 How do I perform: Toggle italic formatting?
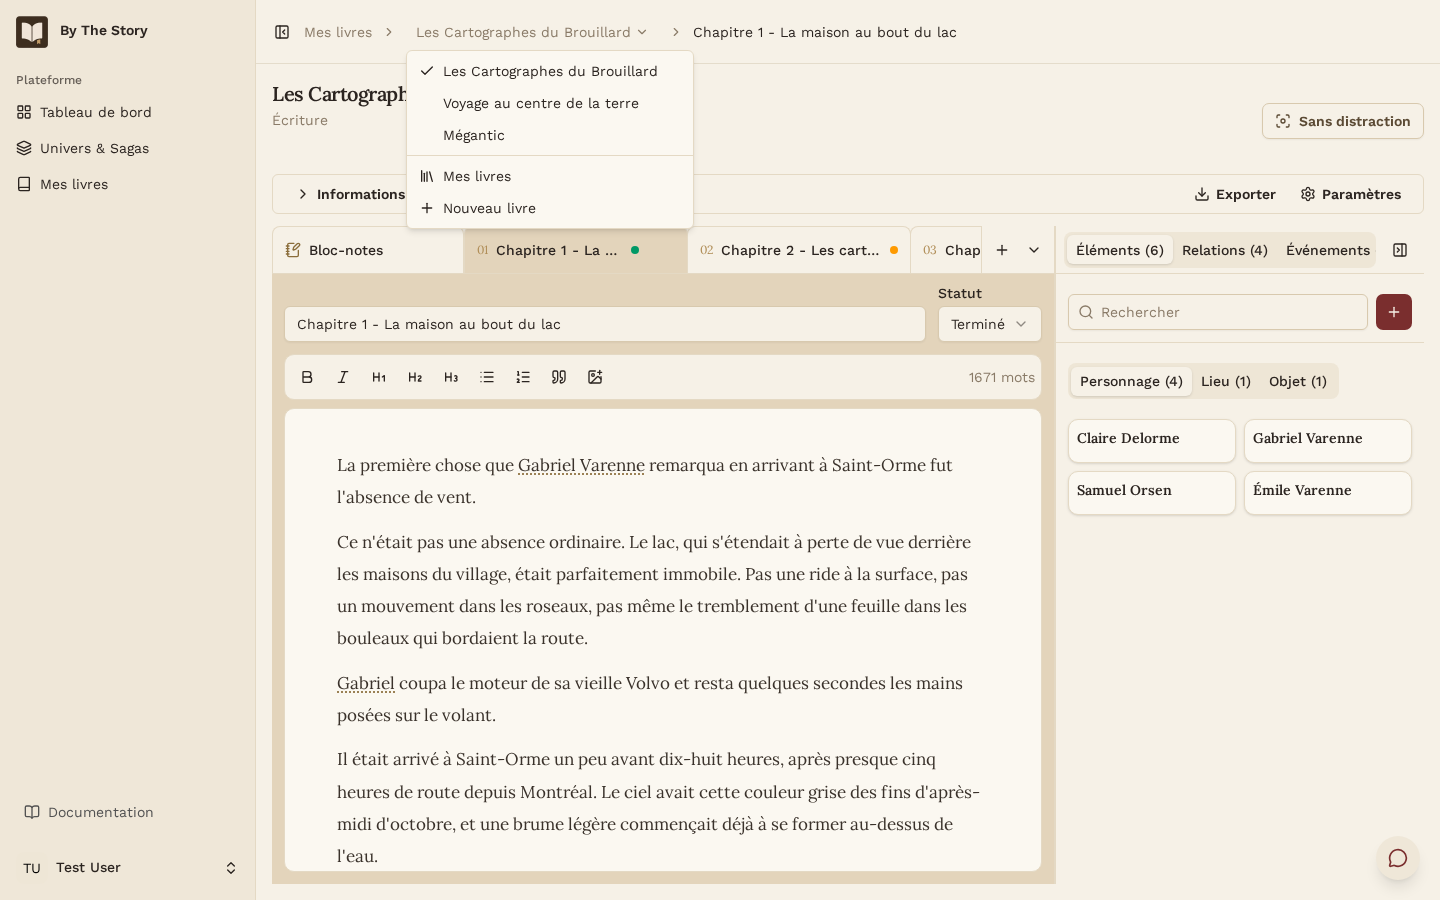pyautogui.click(x=343, y=377)
